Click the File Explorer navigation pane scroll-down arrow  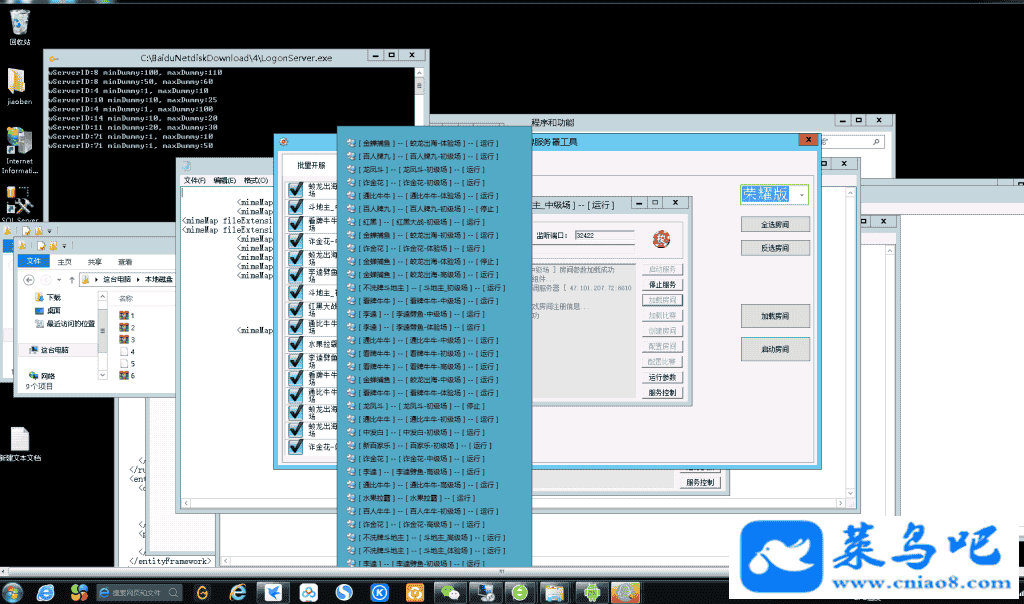[101, 374]
